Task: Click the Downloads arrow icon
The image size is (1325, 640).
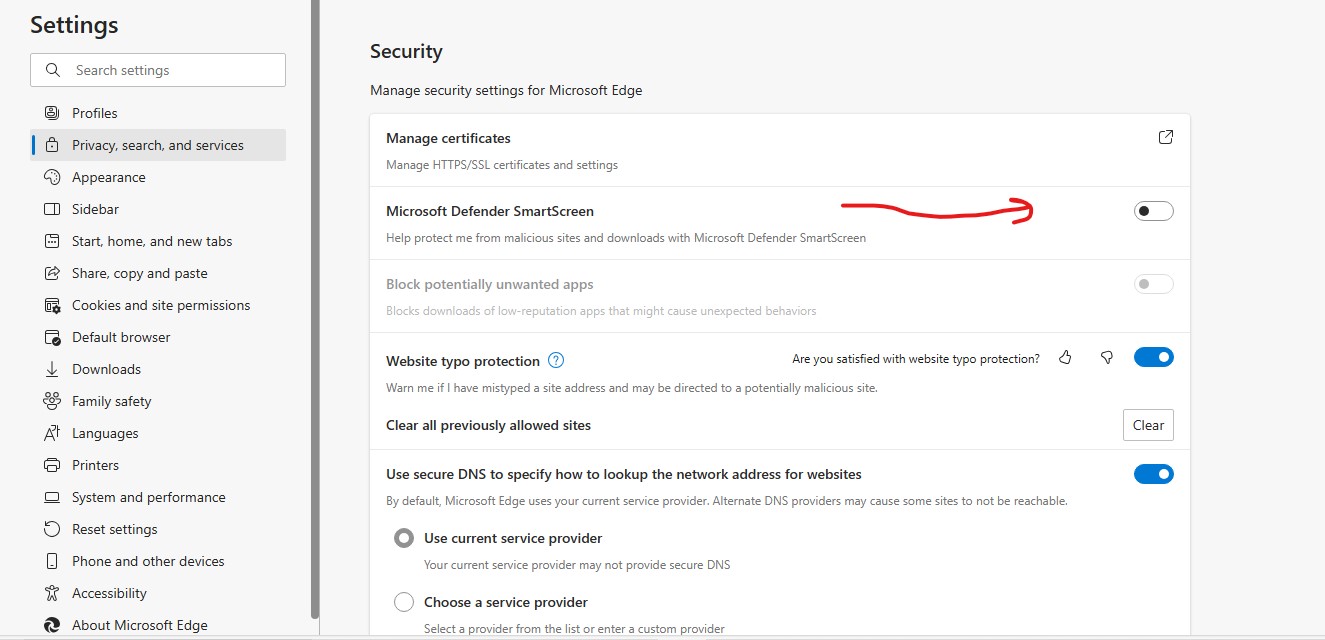Action: pyautogui.click(x=52, y=369)
